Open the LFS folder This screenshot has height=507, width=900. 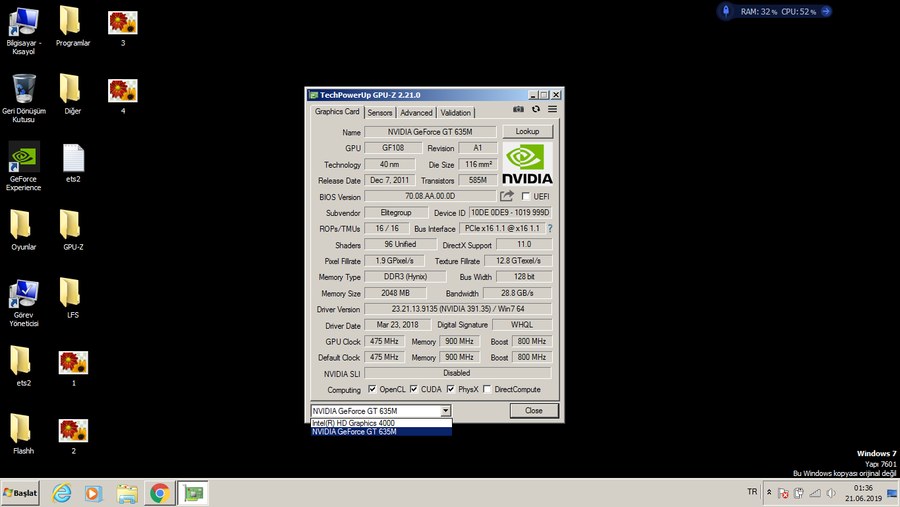click(x=72, y=298)
